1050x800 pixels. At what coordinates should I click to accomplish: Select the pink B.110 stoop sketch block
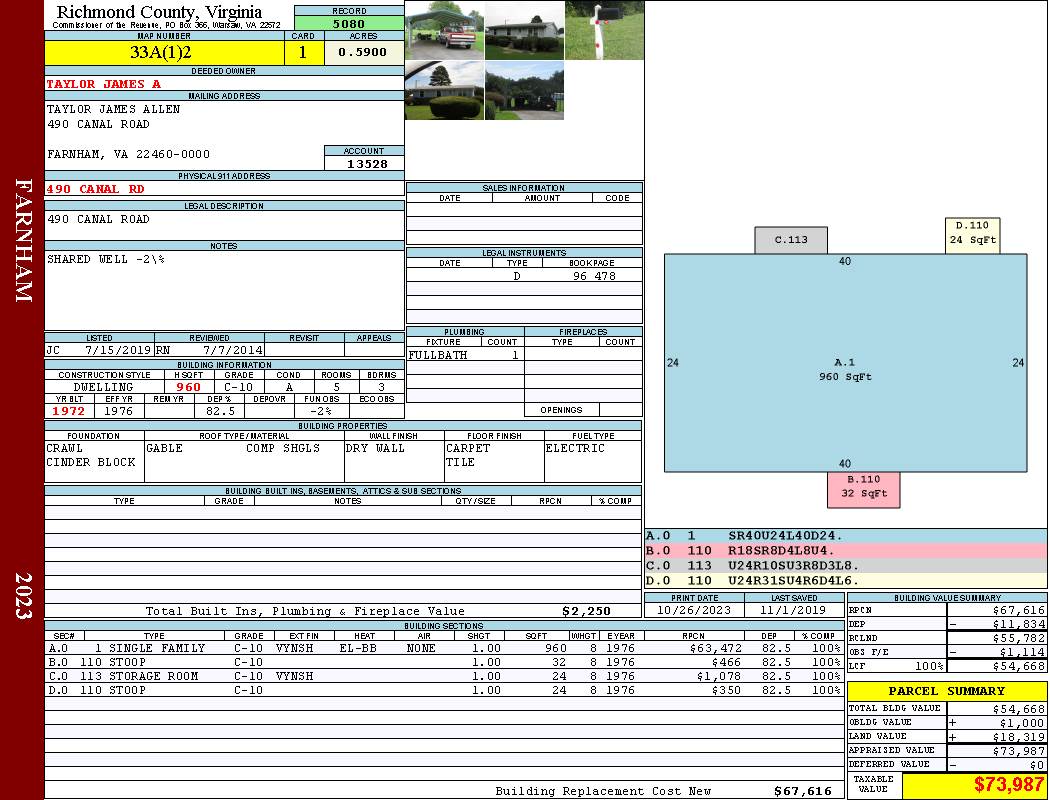point(863,487)
